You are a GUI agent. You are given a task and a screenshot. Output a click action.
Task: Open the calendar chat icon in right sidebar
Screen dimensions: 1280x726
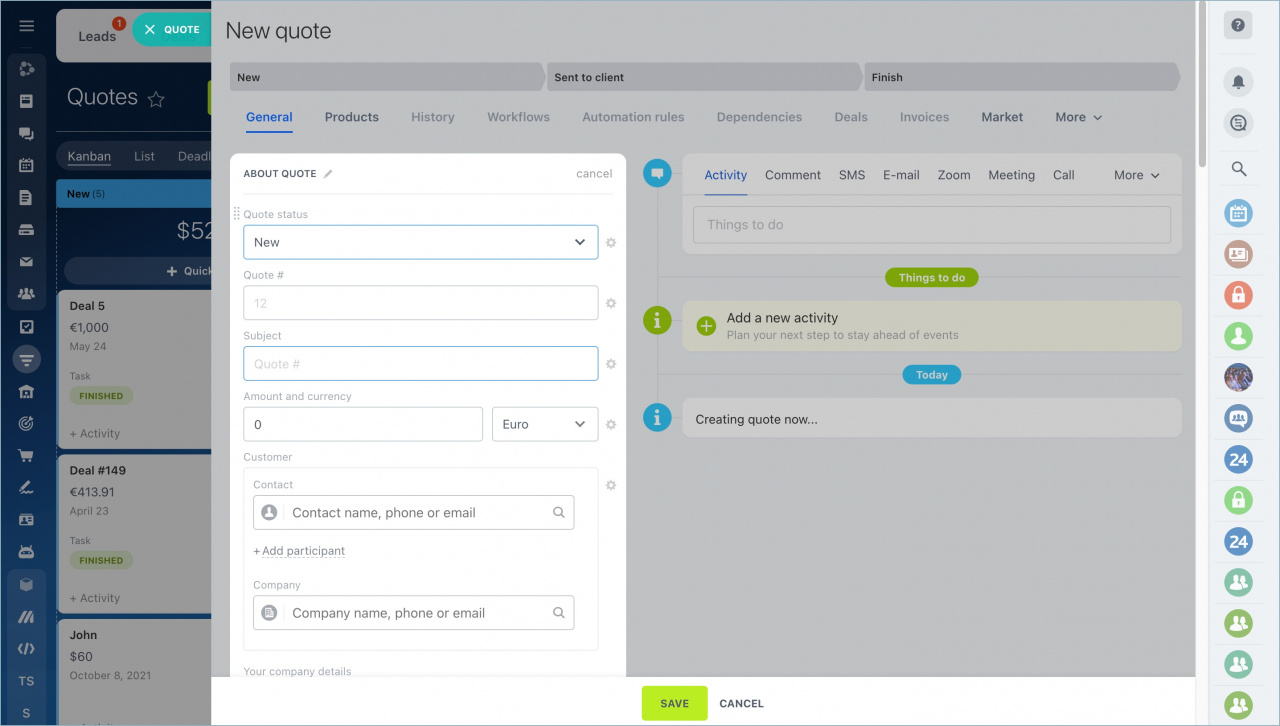[x=1238, y=212]
